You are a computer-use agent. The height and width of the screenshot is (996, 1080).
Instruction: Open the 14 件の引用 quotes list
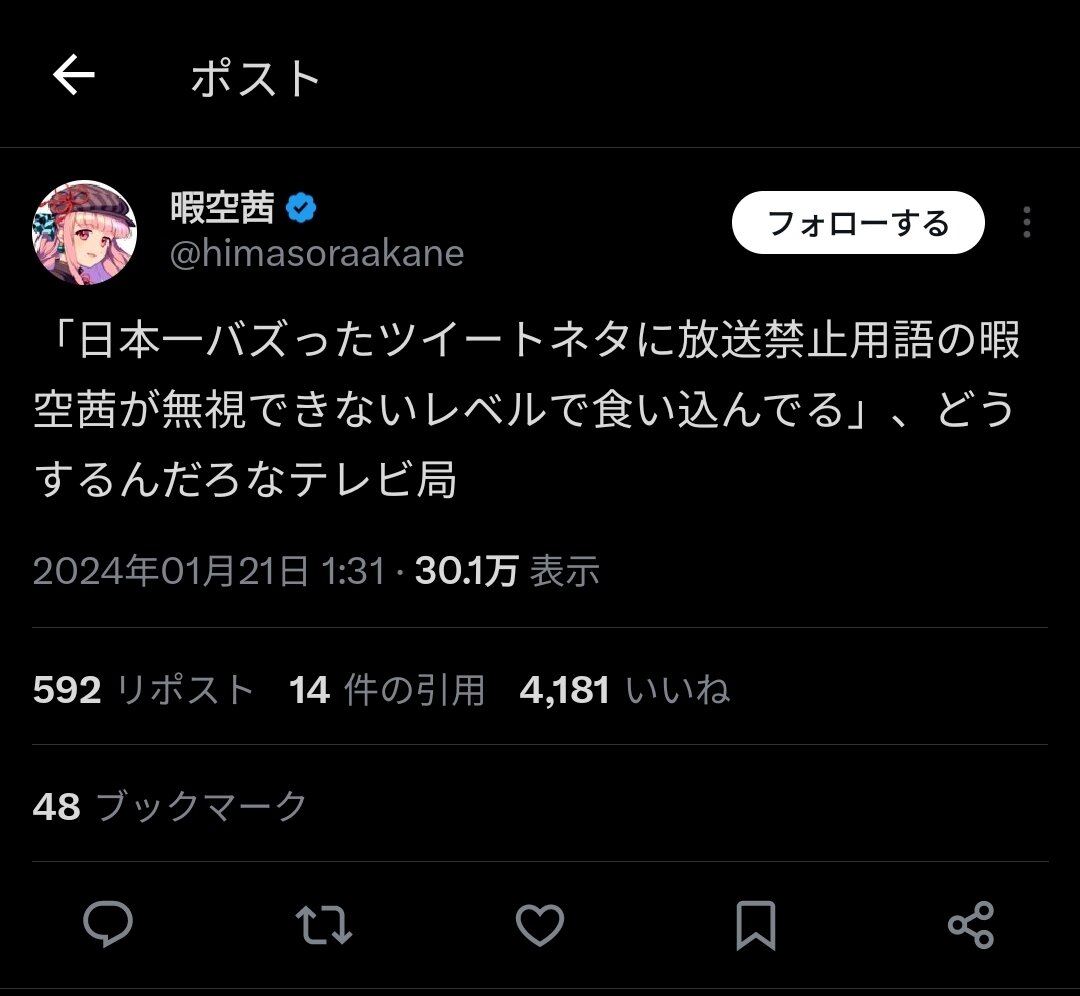386,690
